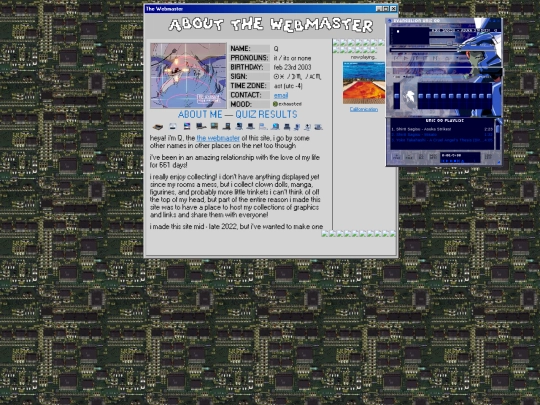Adjust the player's volume slider
The width and height of the screenshot is (540, 405).
click(x=444, y=44)
